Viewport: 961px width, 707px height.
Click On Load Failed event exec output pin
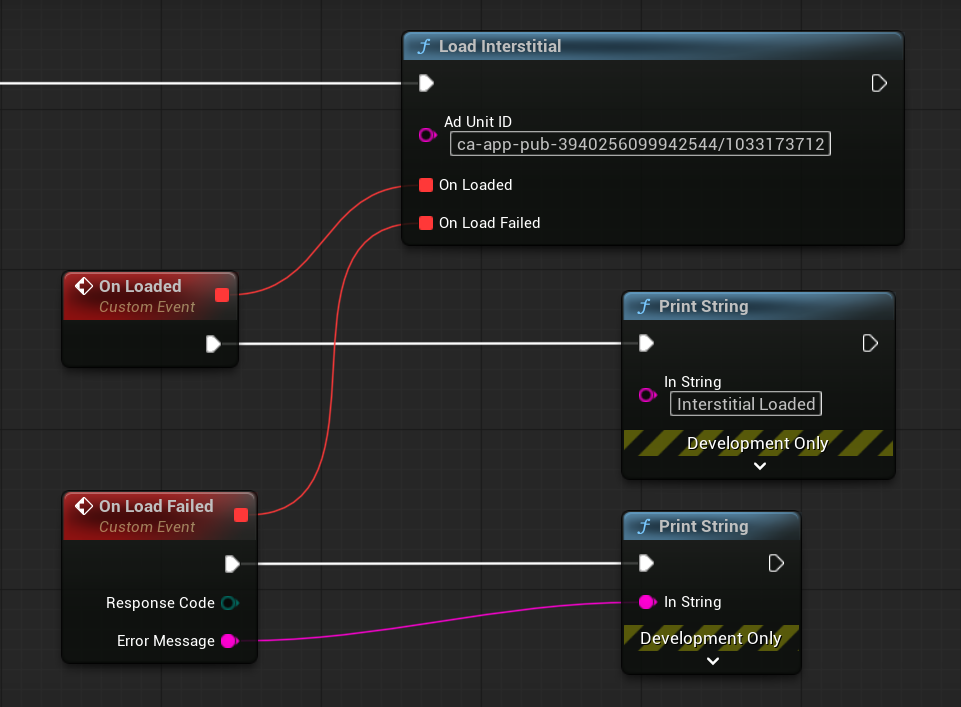pyautogui.click(x=232, y=564)
